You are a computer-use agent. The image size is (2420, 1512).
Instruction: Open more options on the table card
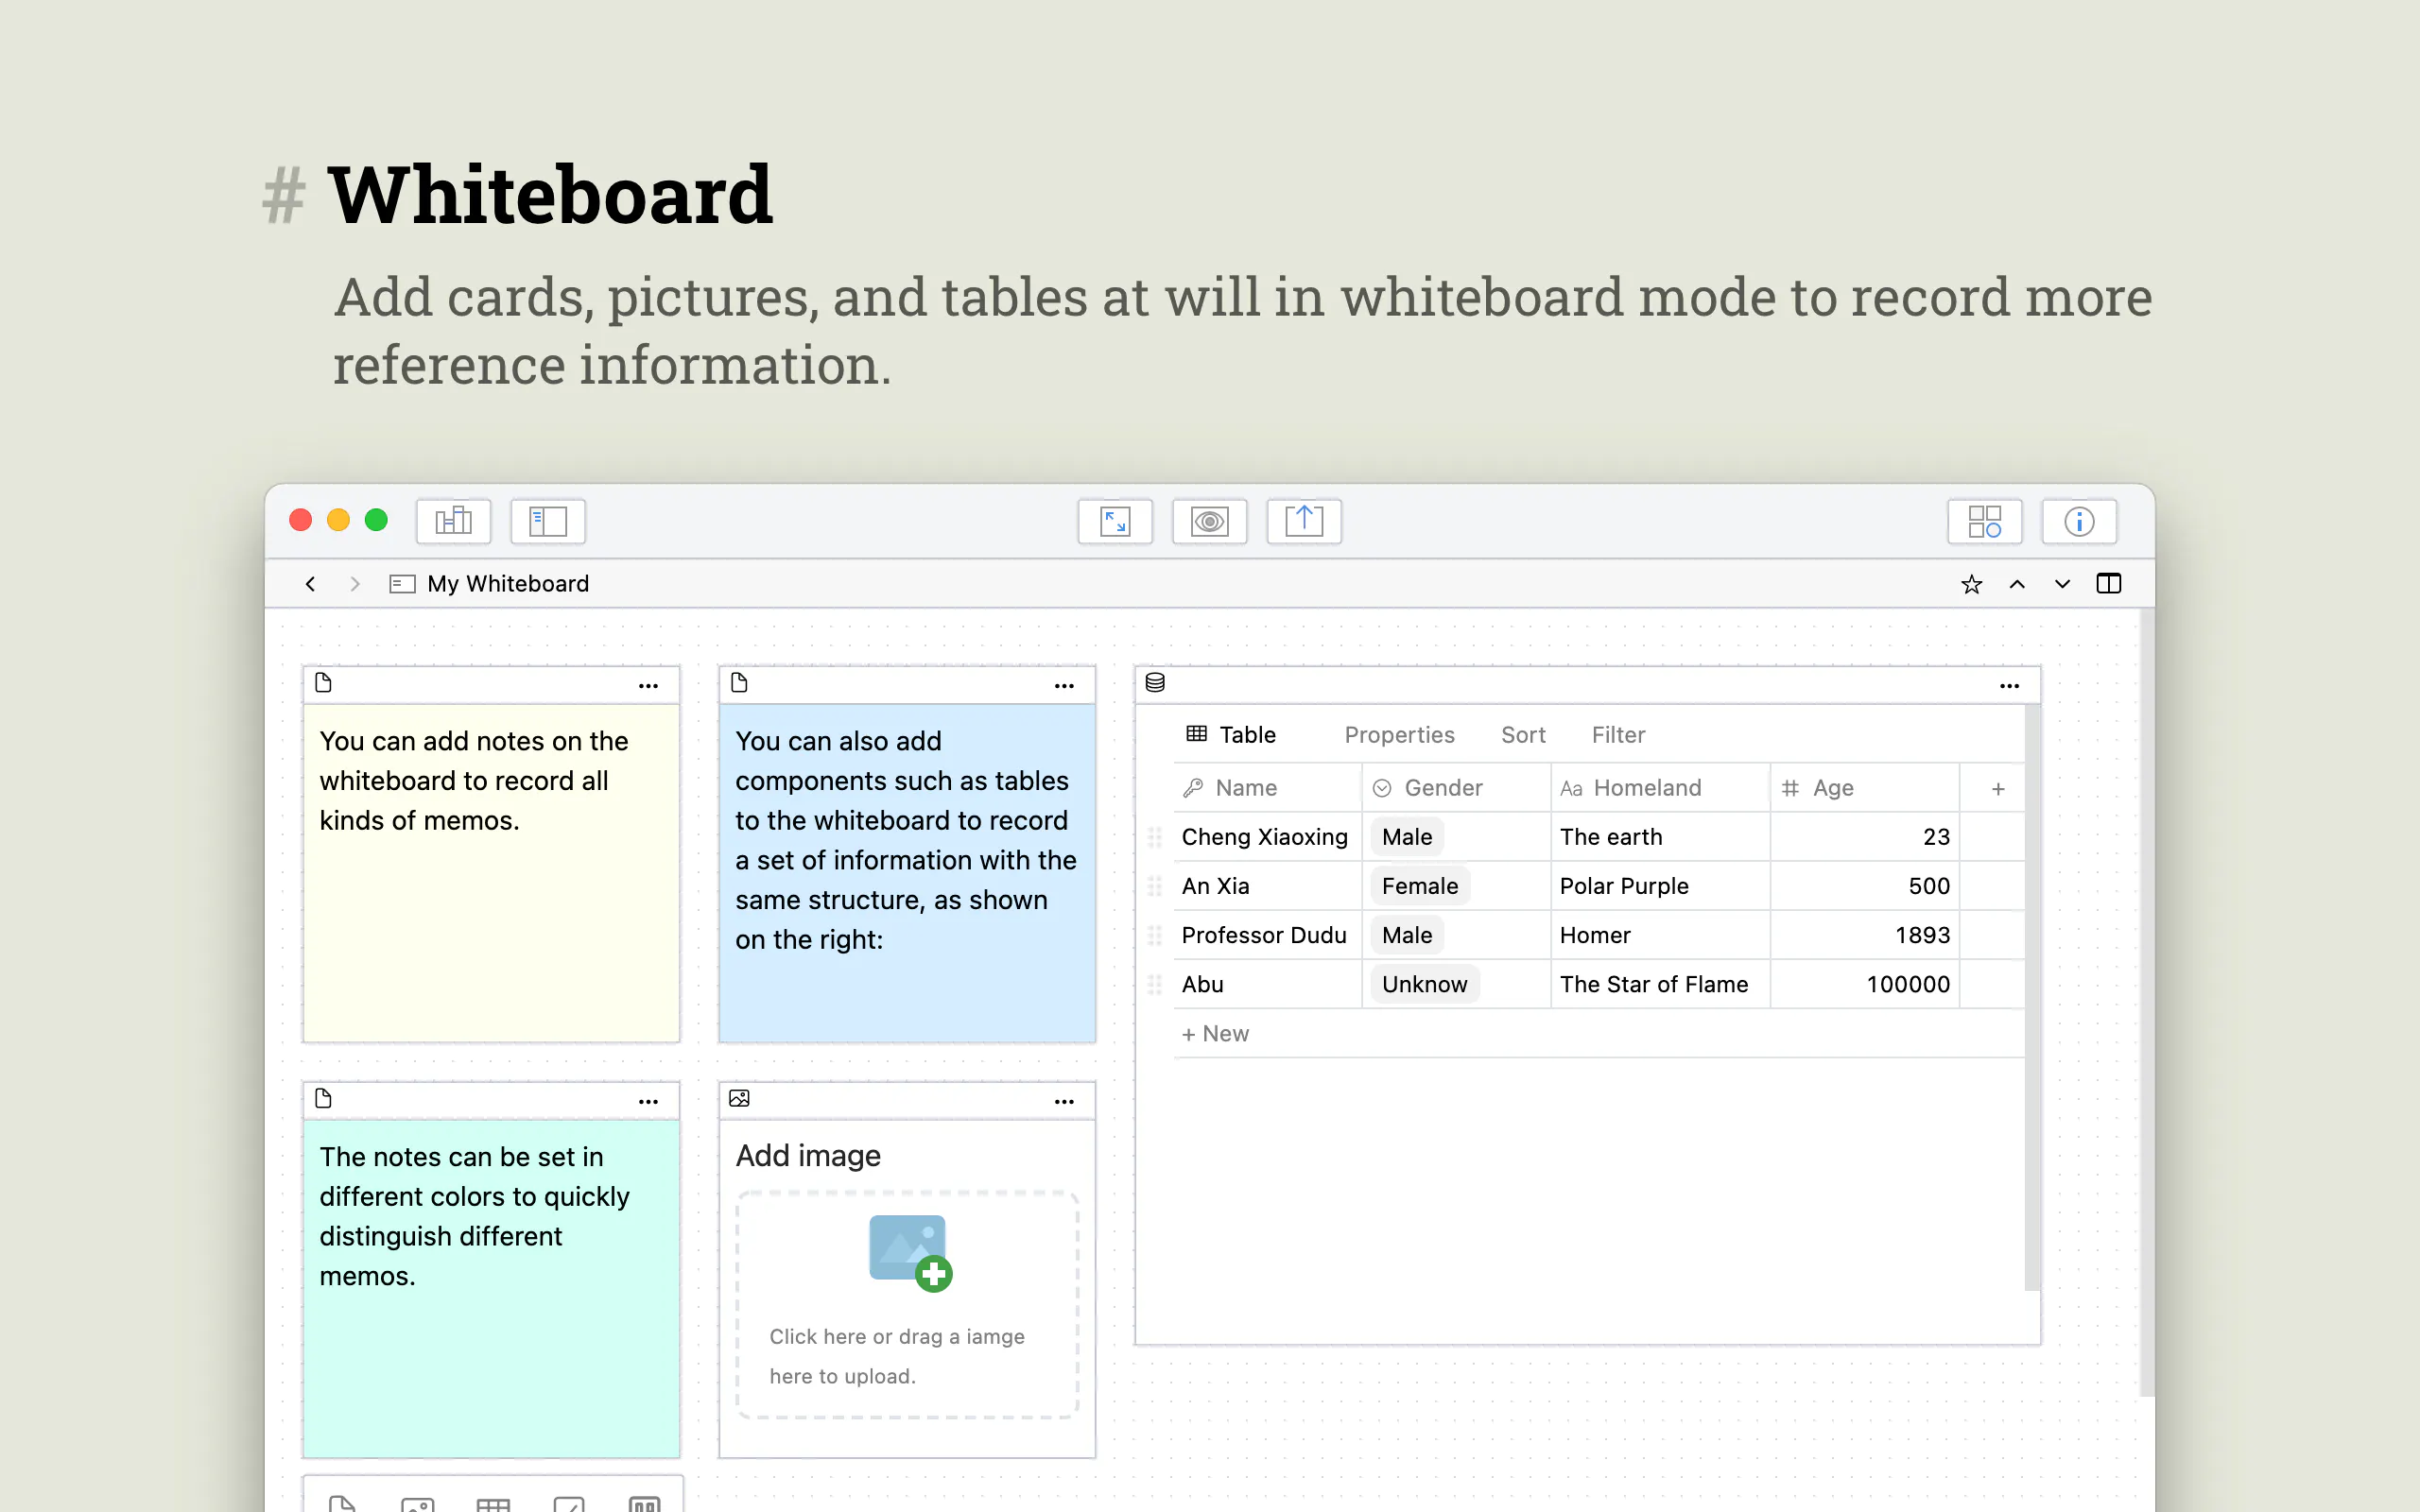tap(2009, 686)
